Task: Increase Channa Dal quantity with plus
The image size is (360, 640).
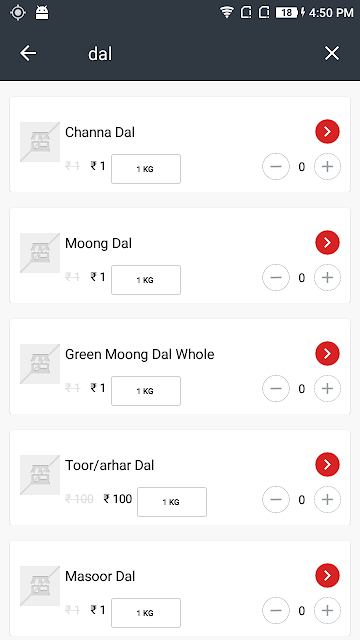Action: coord(327,167)
